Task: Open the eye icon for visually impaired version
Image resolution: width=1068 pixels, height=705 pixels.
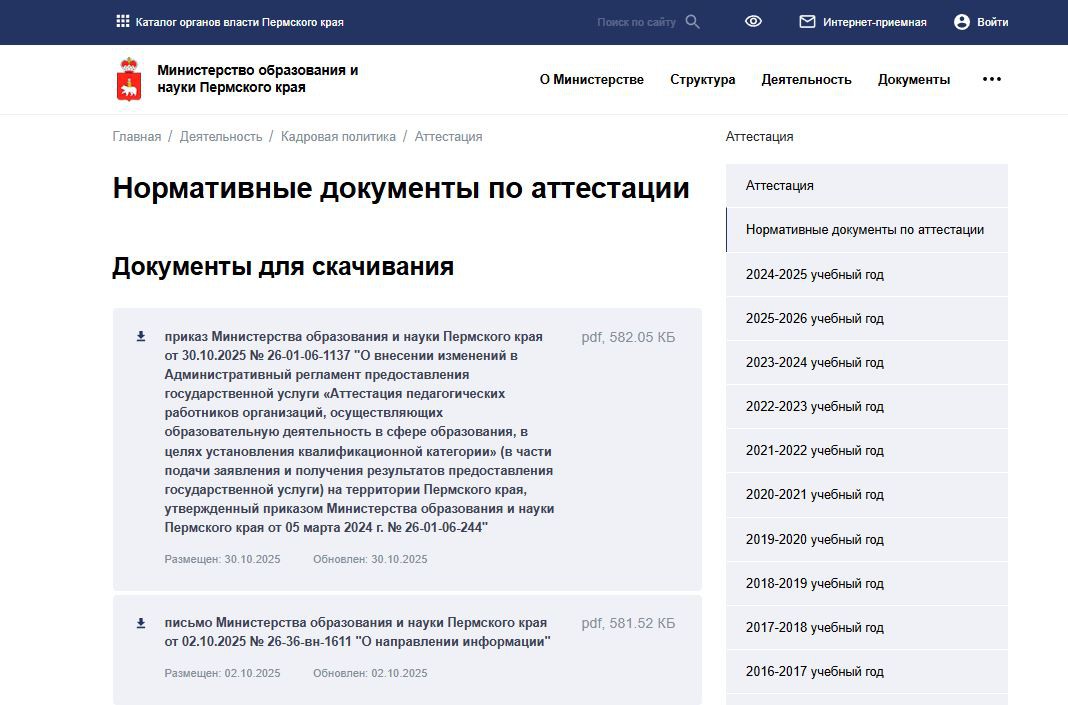Action: click(753, 20)
